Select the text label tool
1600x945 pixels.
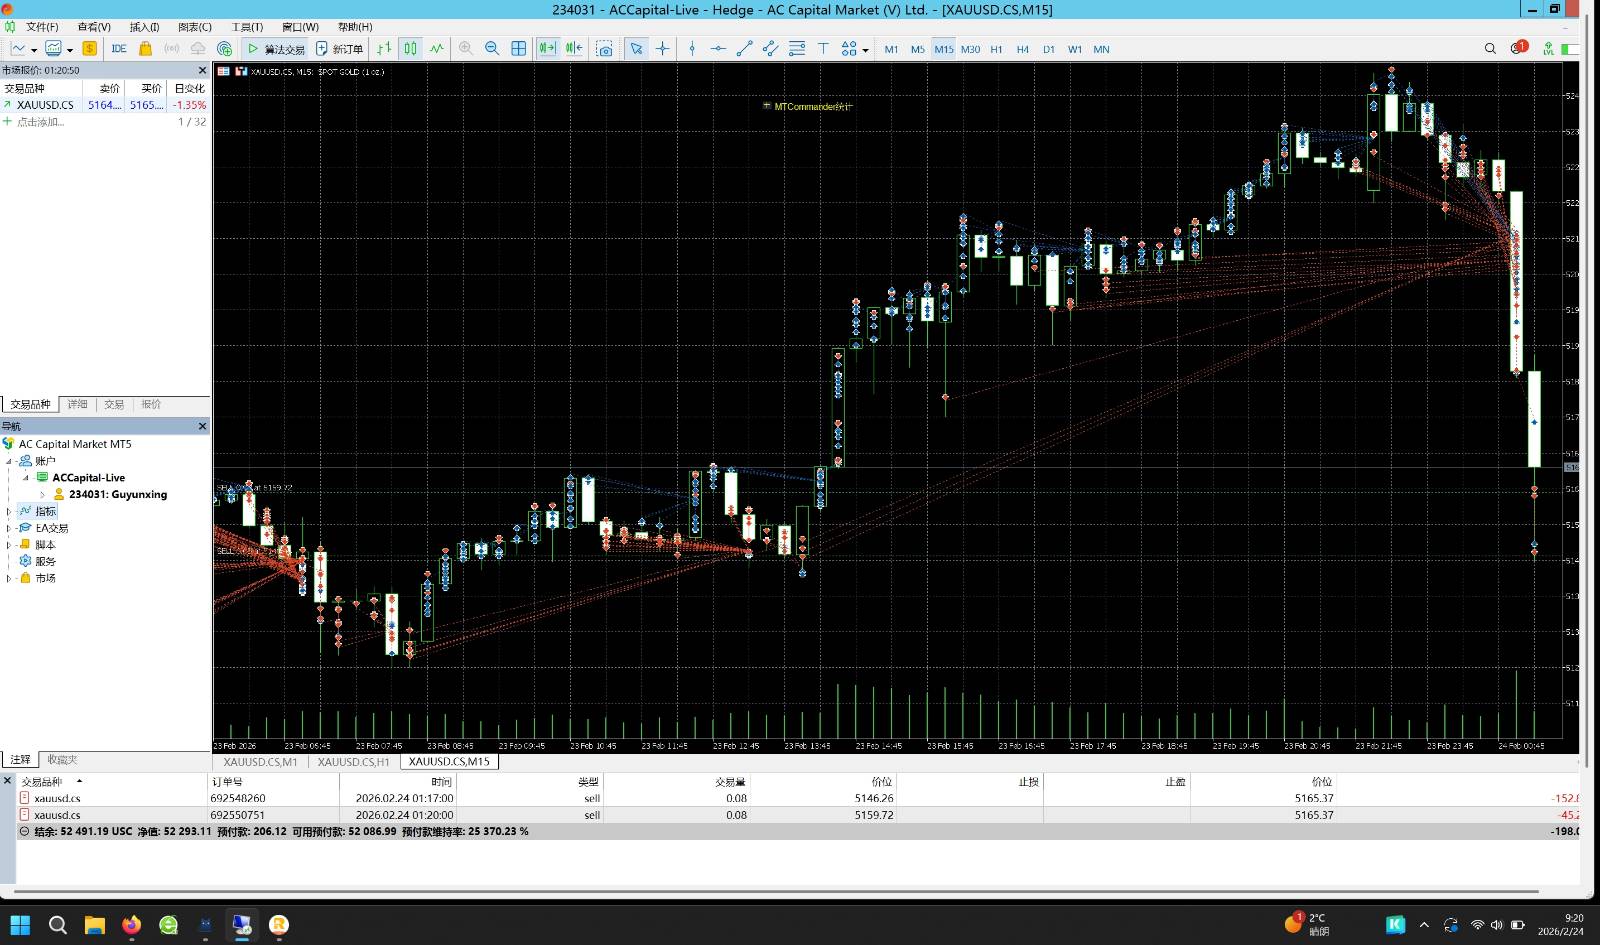point(823,48)
